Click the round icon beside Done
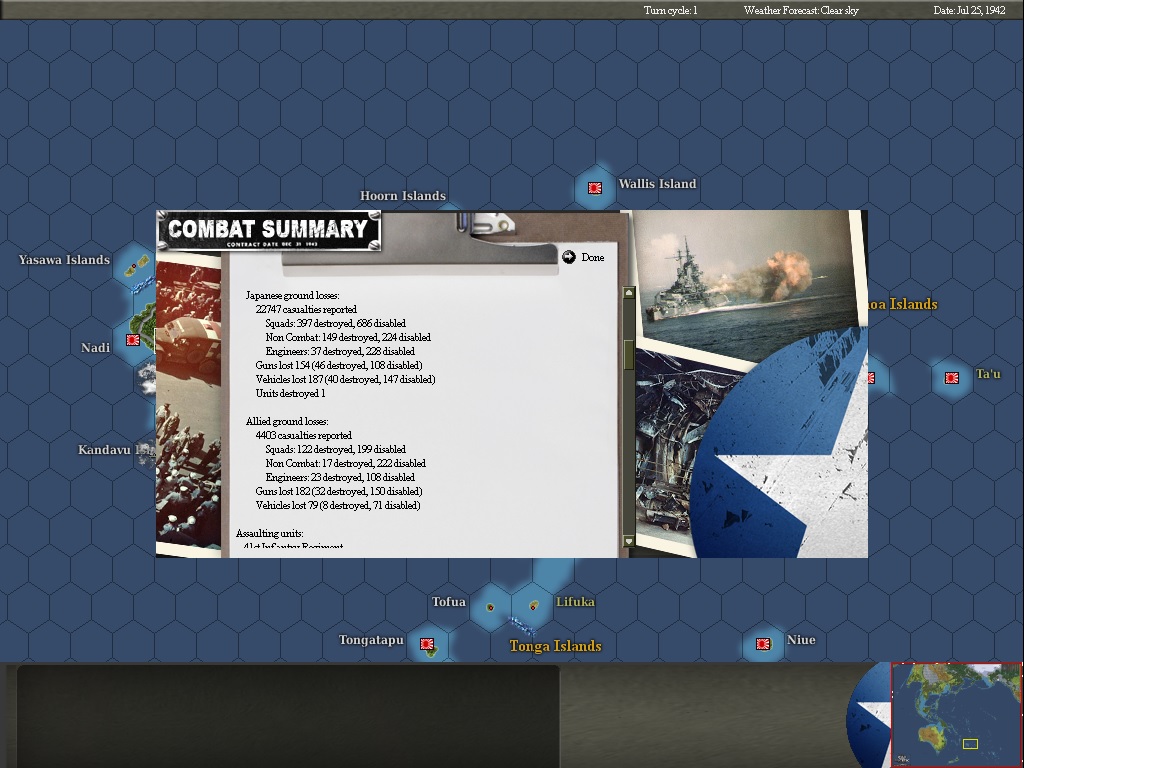1152x768 pixels. pos(569,256)
